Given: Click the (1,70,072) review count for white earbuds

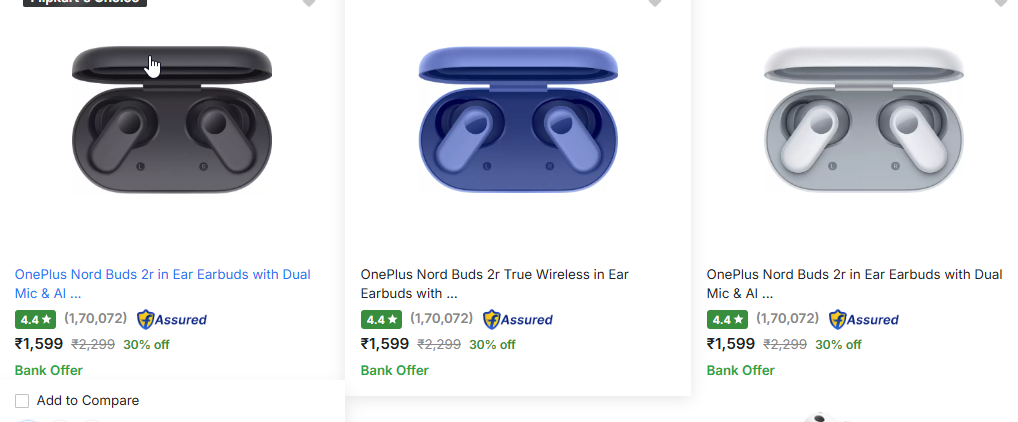Looking at the screenshot, I should pyautogui.click(x=788, y=319).
